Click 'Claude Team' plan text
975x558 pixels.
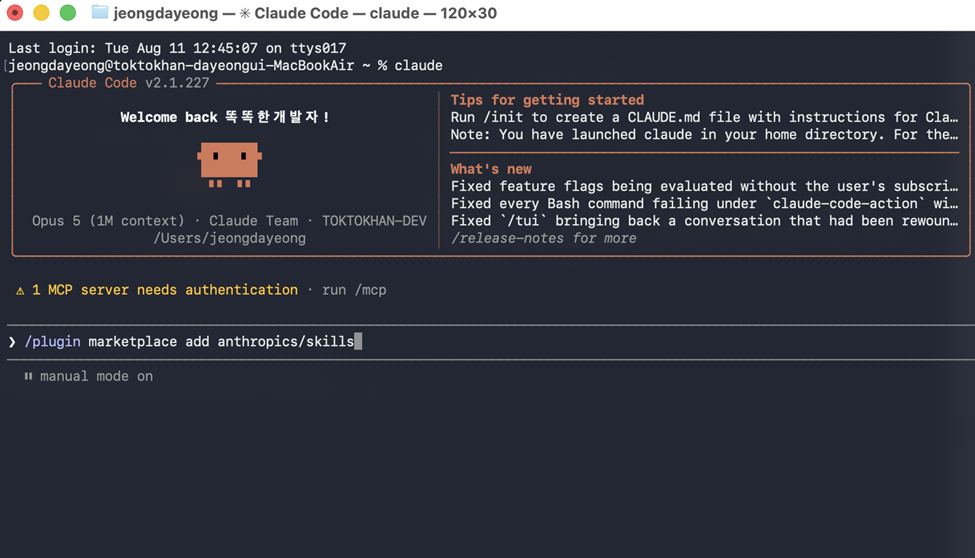(x=253, y=221)
